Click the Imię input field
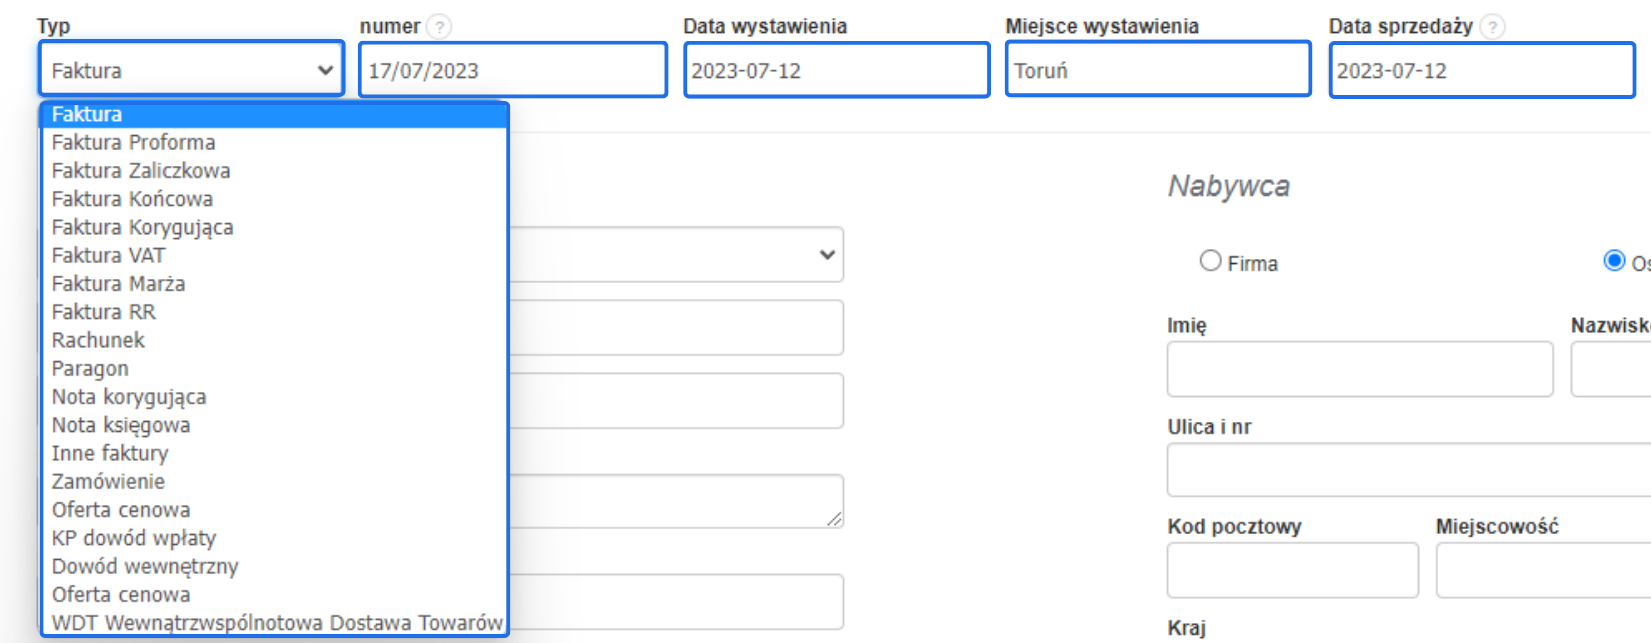The image size is (1651, 643). pyautogui.click(x=1359, y=369)
